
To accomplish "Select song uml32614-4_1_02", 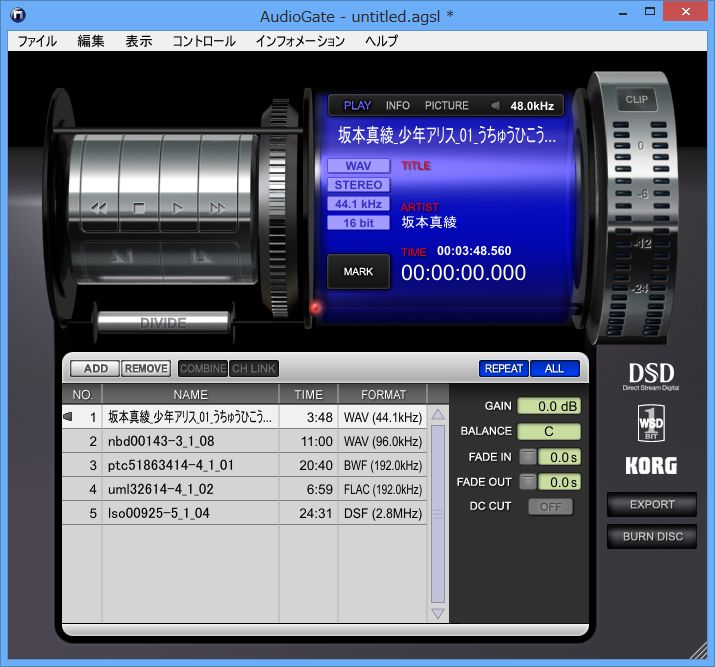I will pos(244,489).
